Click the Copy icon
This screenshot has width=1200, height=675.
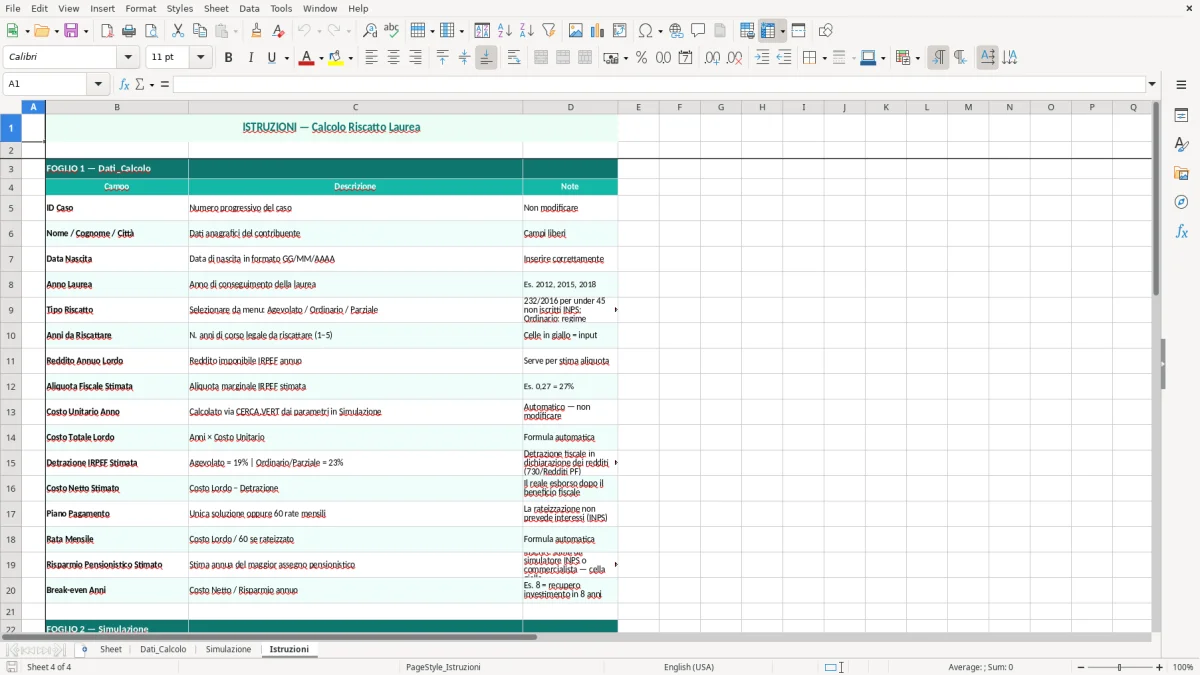[200, 31]
